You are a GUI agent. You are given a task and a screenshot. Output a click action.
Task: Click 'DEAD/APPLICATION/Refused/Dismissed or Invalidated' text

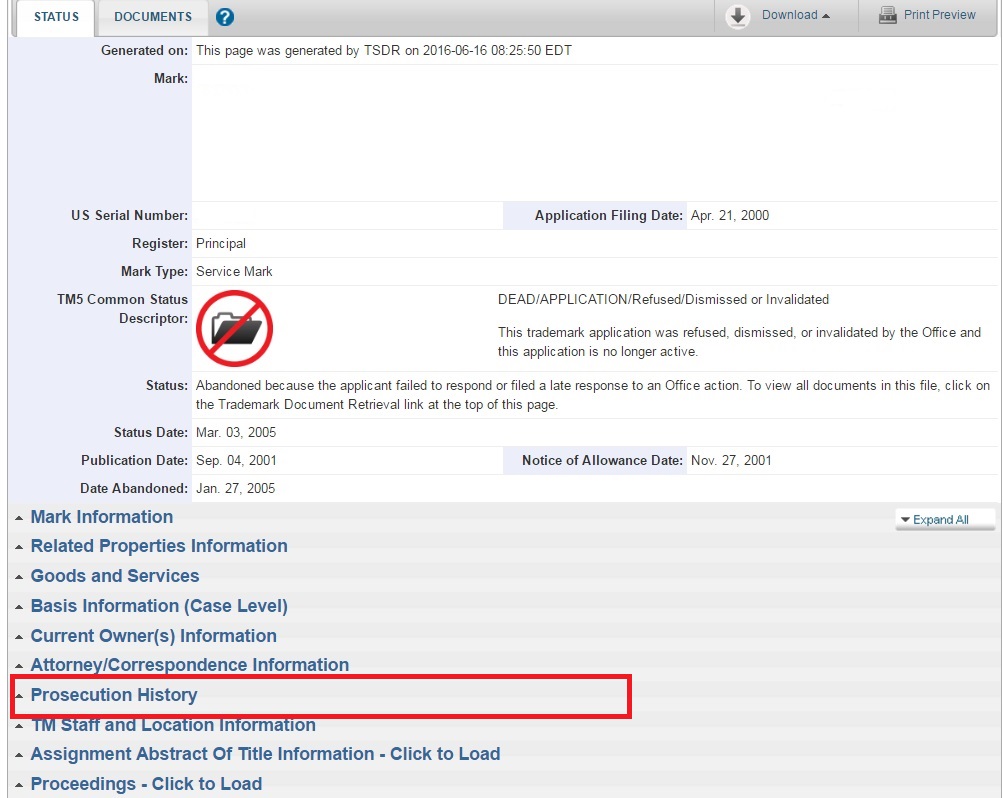663,300
